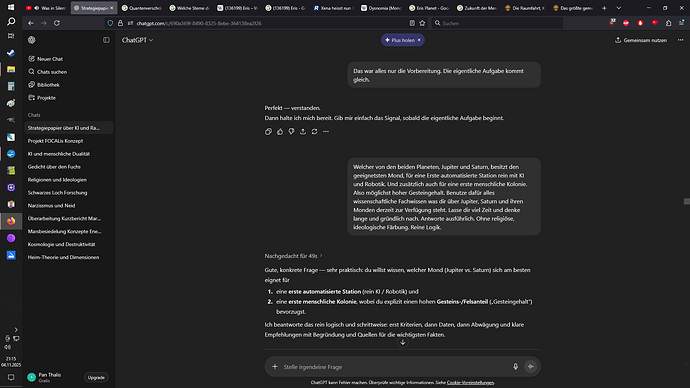Switch to the Die Raumfahrt tab
Viewport: 690px width, 388px height.
pos(525,8)
